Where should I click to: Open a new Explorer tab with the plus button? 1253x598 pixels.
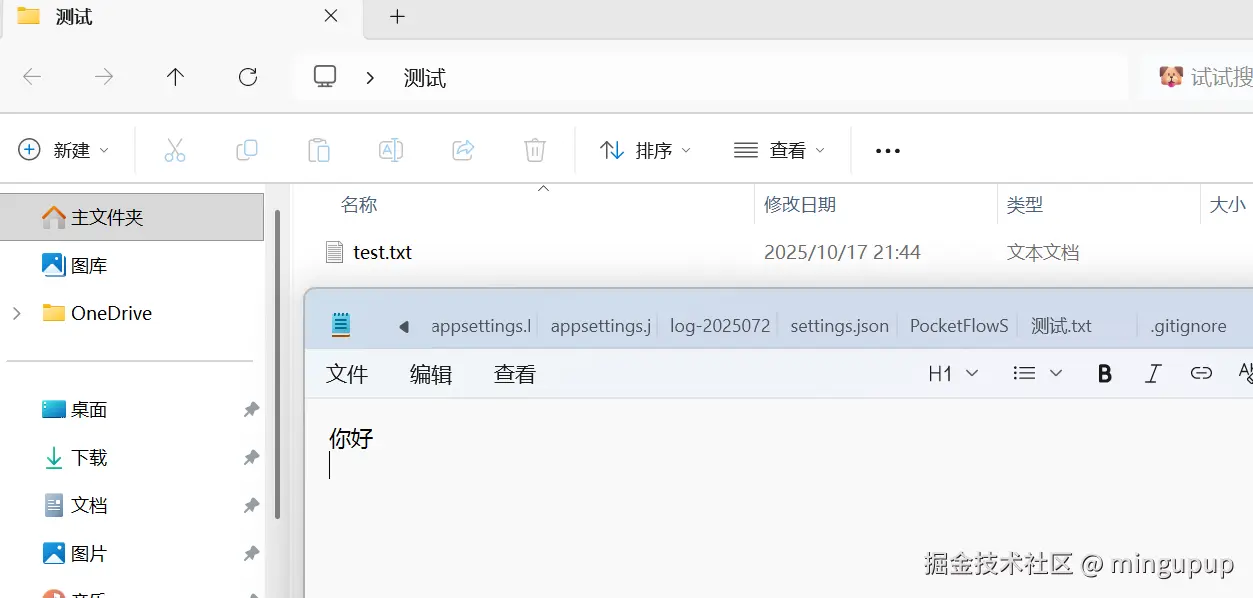[x=397, y=17]
